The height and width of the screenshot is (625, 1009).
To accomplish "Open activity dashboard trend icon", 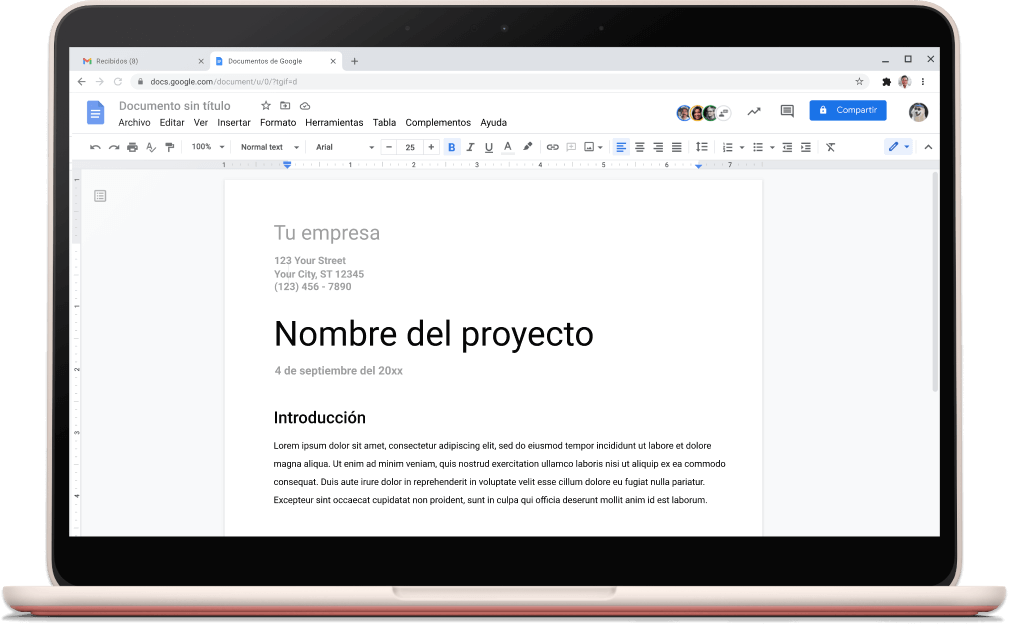I will coord(754,111).
